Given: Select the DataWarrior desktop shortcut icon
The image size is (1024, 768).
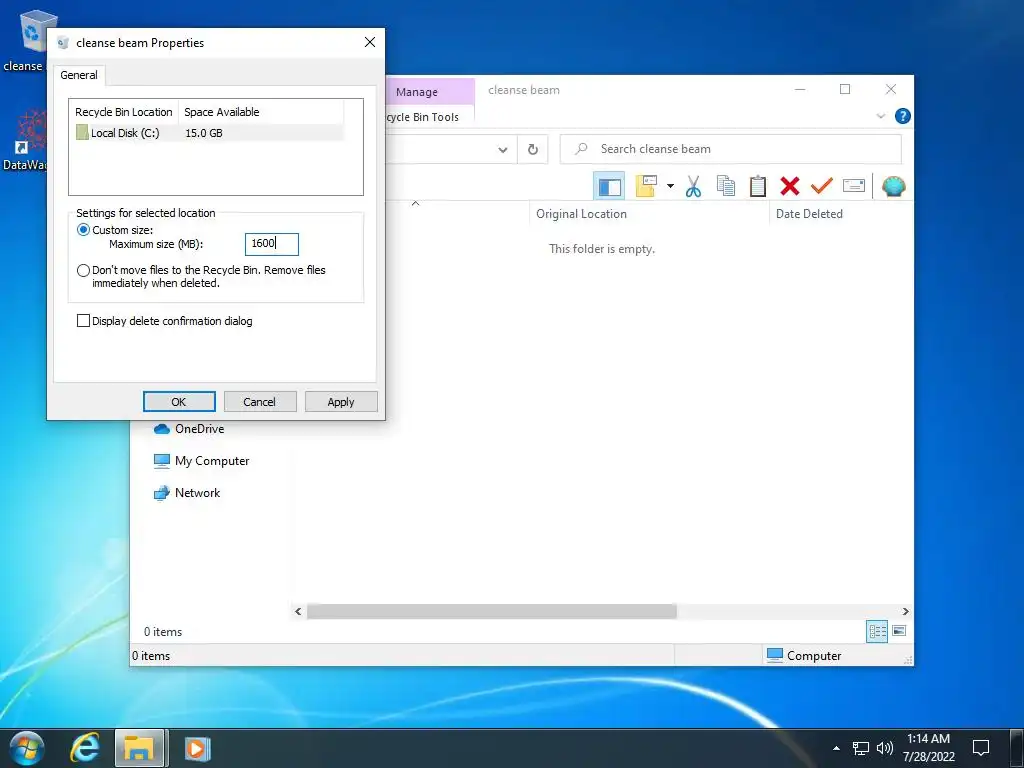Looking at the screenshot, I should [x=26, y=140].
